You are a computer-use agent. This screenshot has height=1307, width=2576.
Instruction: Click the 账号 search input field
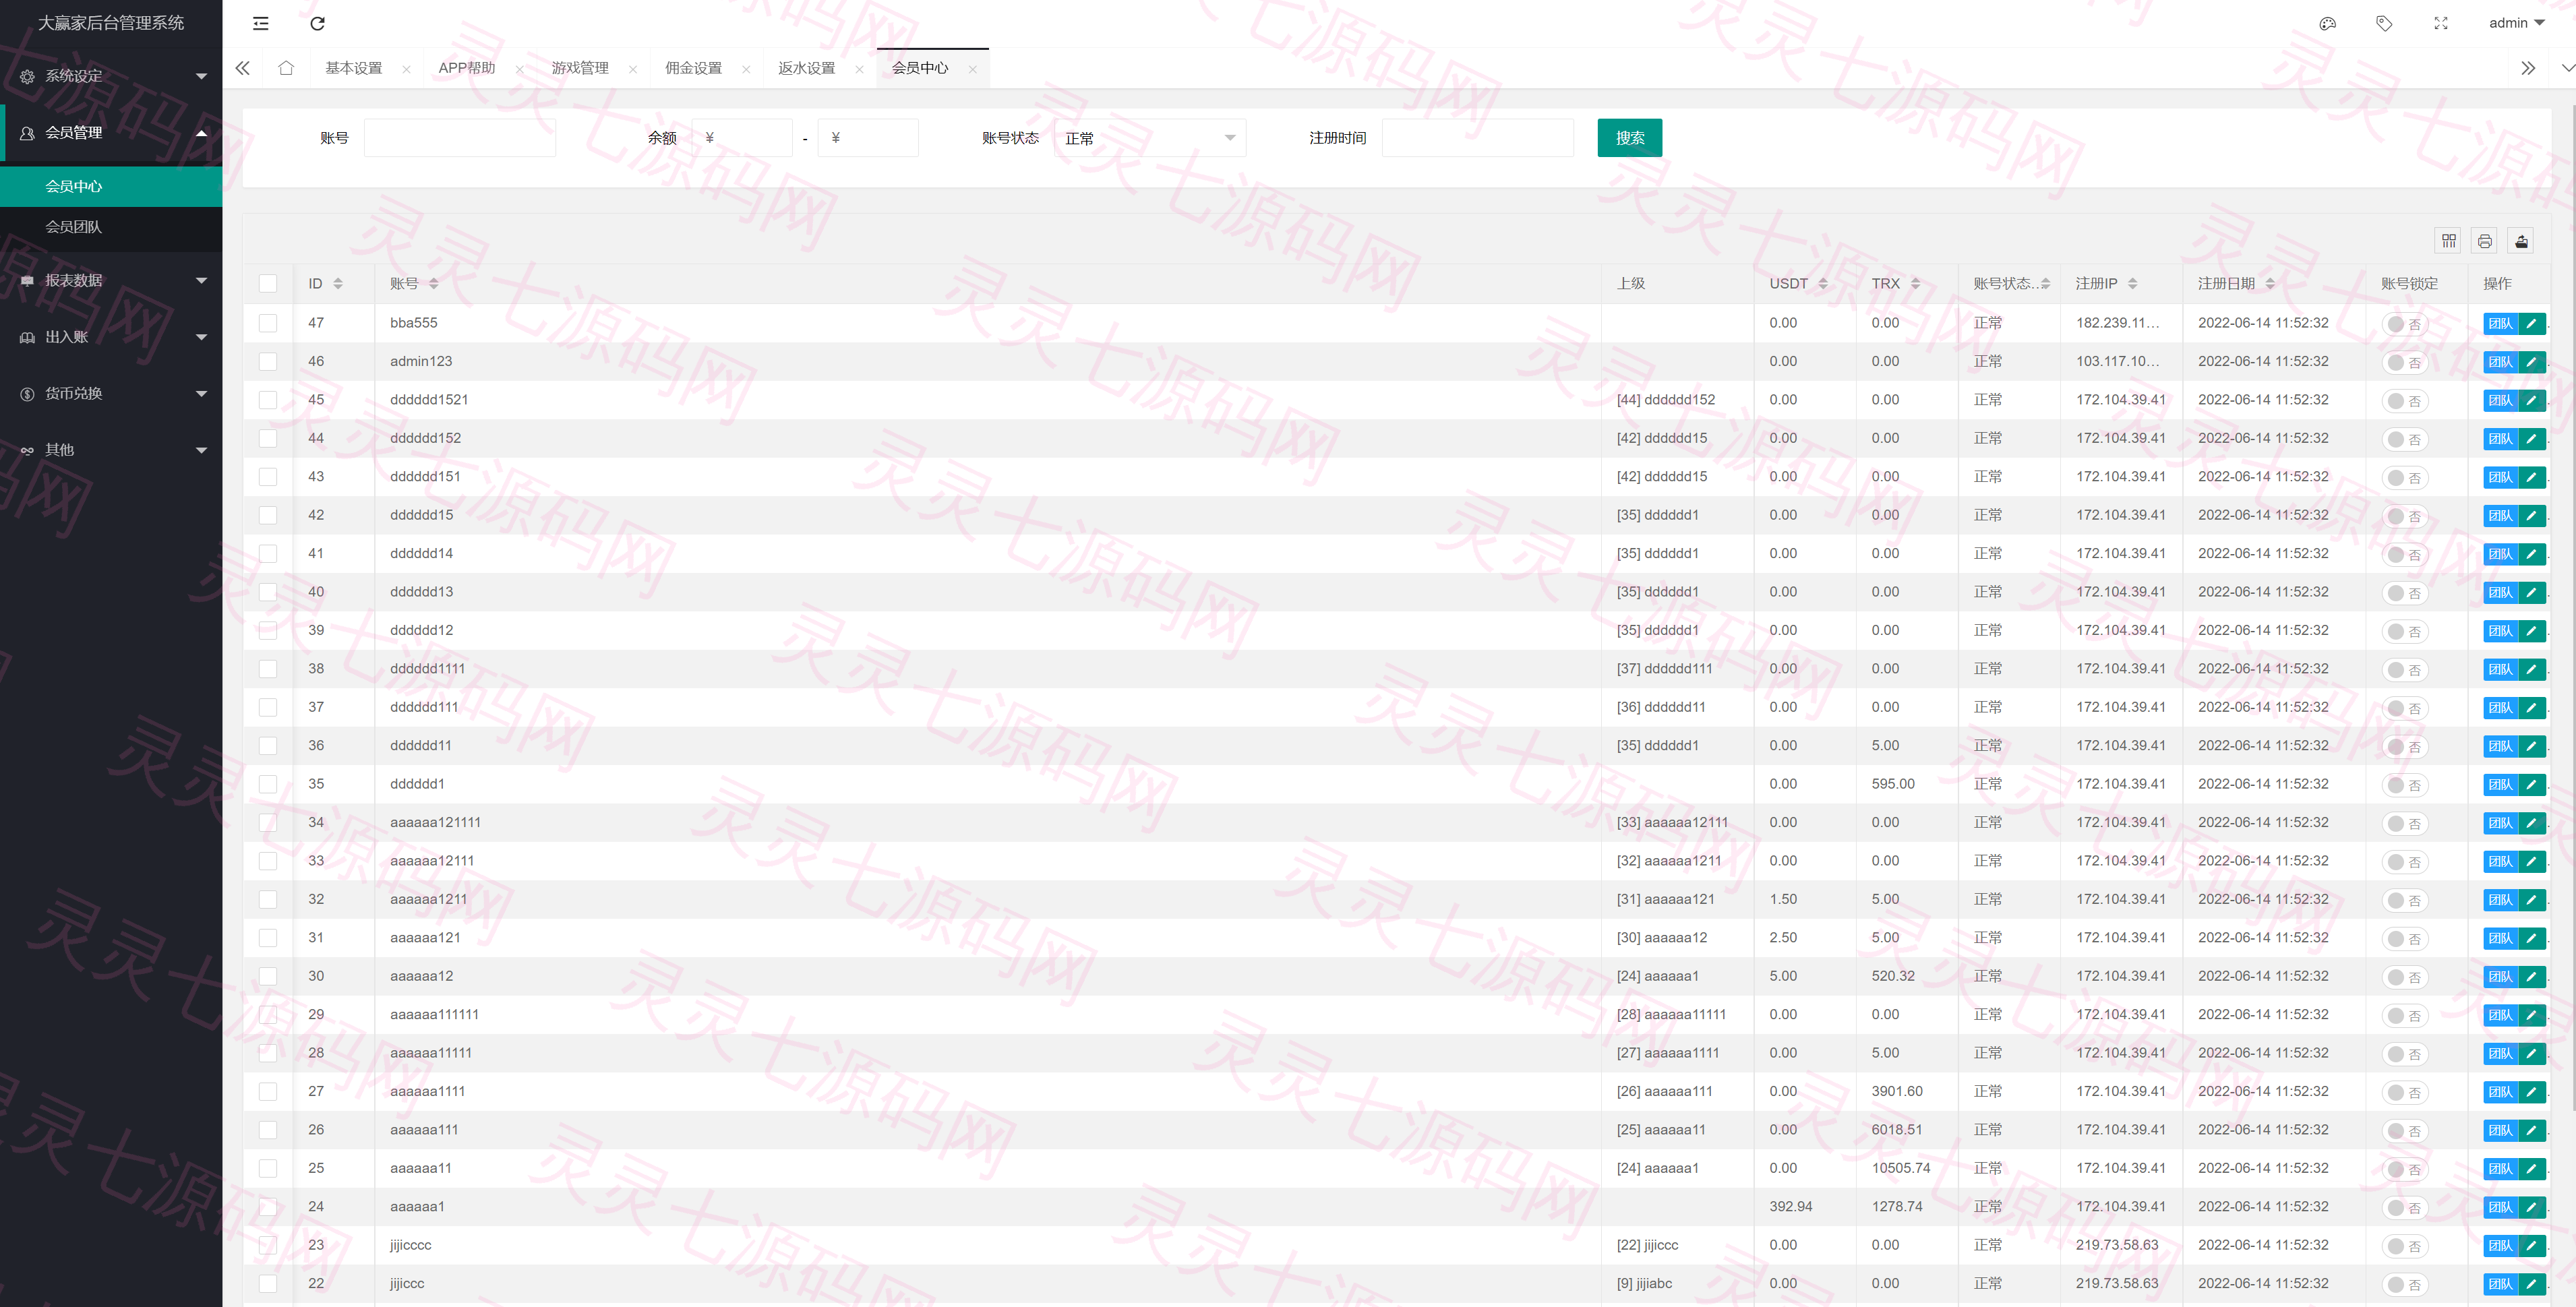pos(460,138)
